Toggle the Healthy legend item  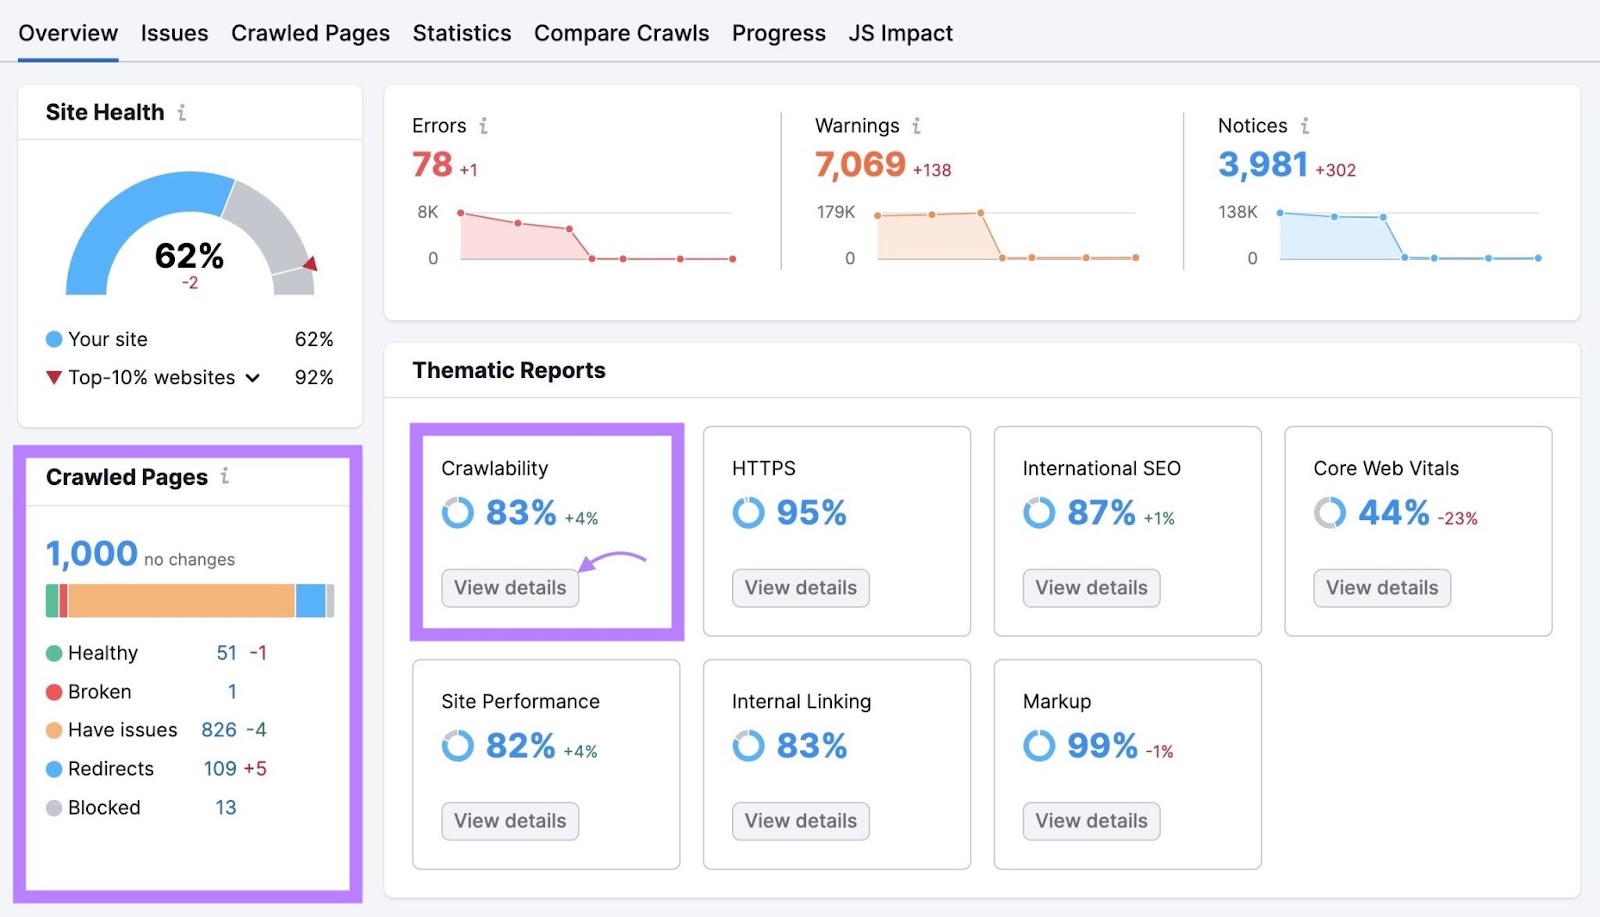pyautogui.click(x=101, y=652)
